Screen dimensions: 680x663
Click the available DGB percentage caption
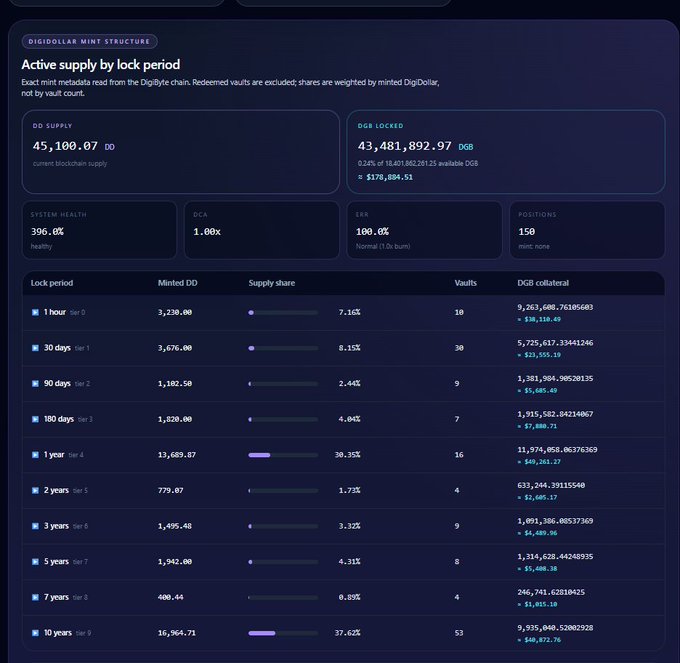(418, 163)
